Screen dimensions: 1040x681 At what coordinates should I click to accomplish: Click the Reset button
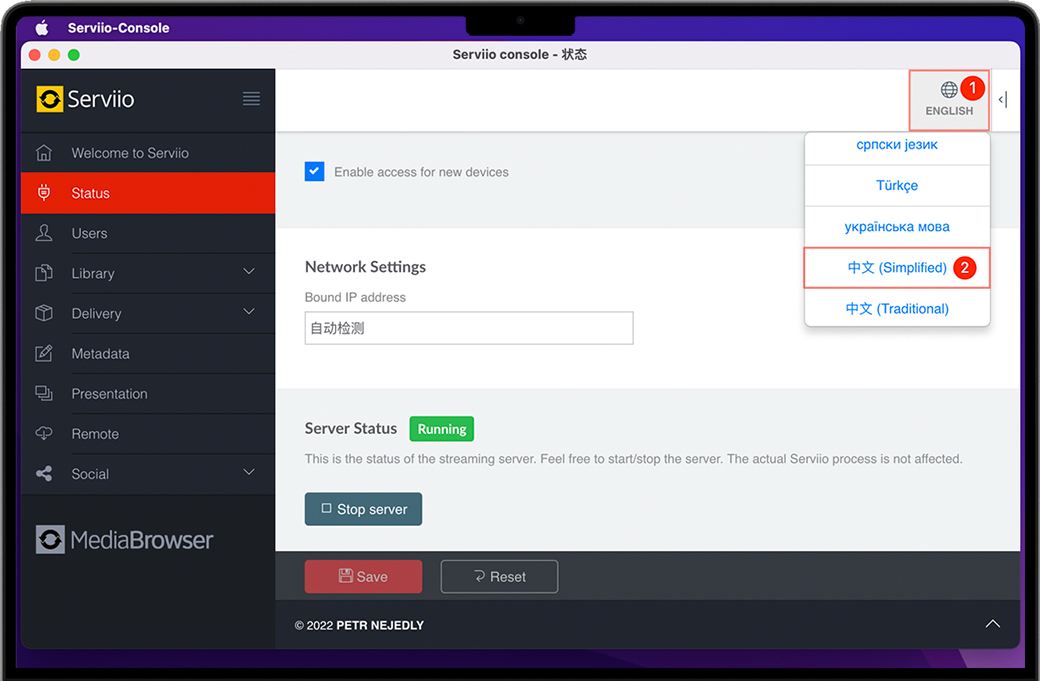(499, 576)
